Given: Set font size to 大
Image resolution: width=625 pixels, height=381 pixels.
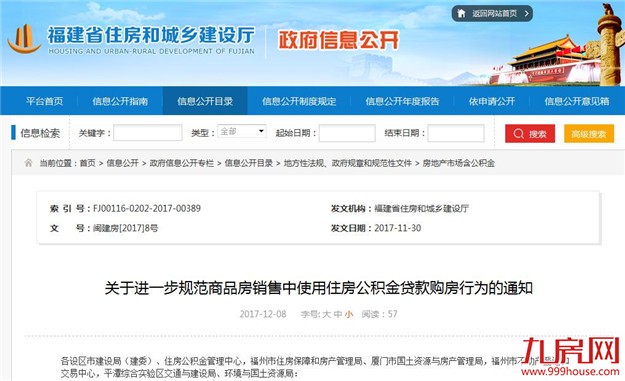Looking at the screenshot, I should (326, 314).
